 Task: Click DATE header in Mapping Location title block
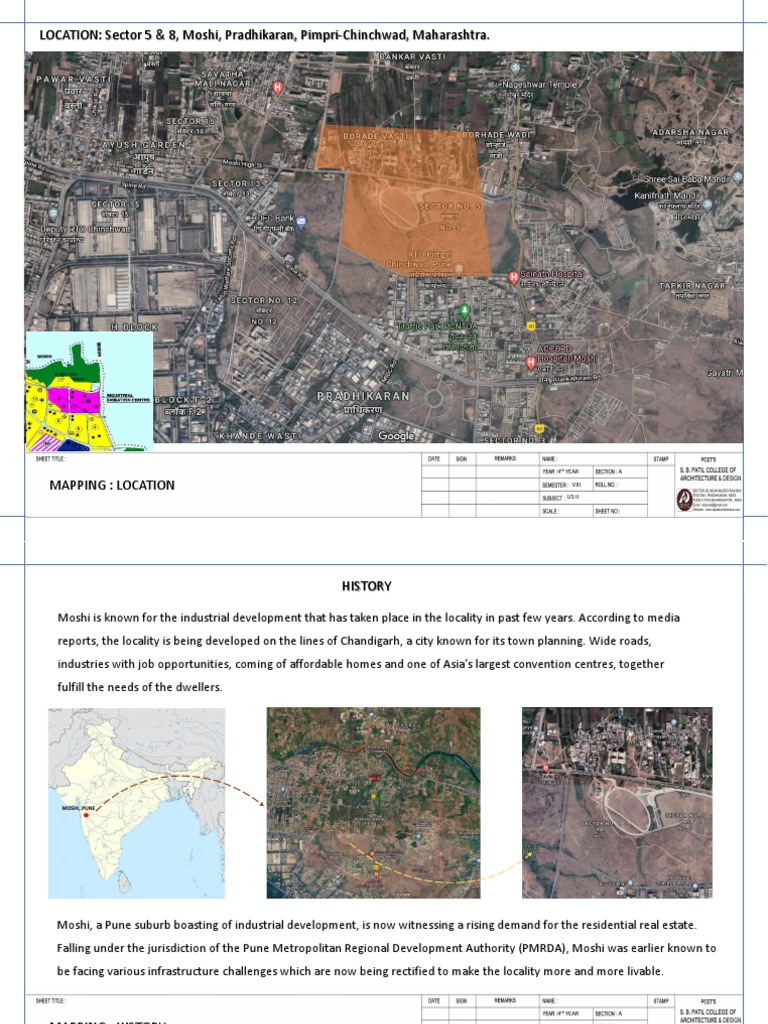(x=434, y=458)
